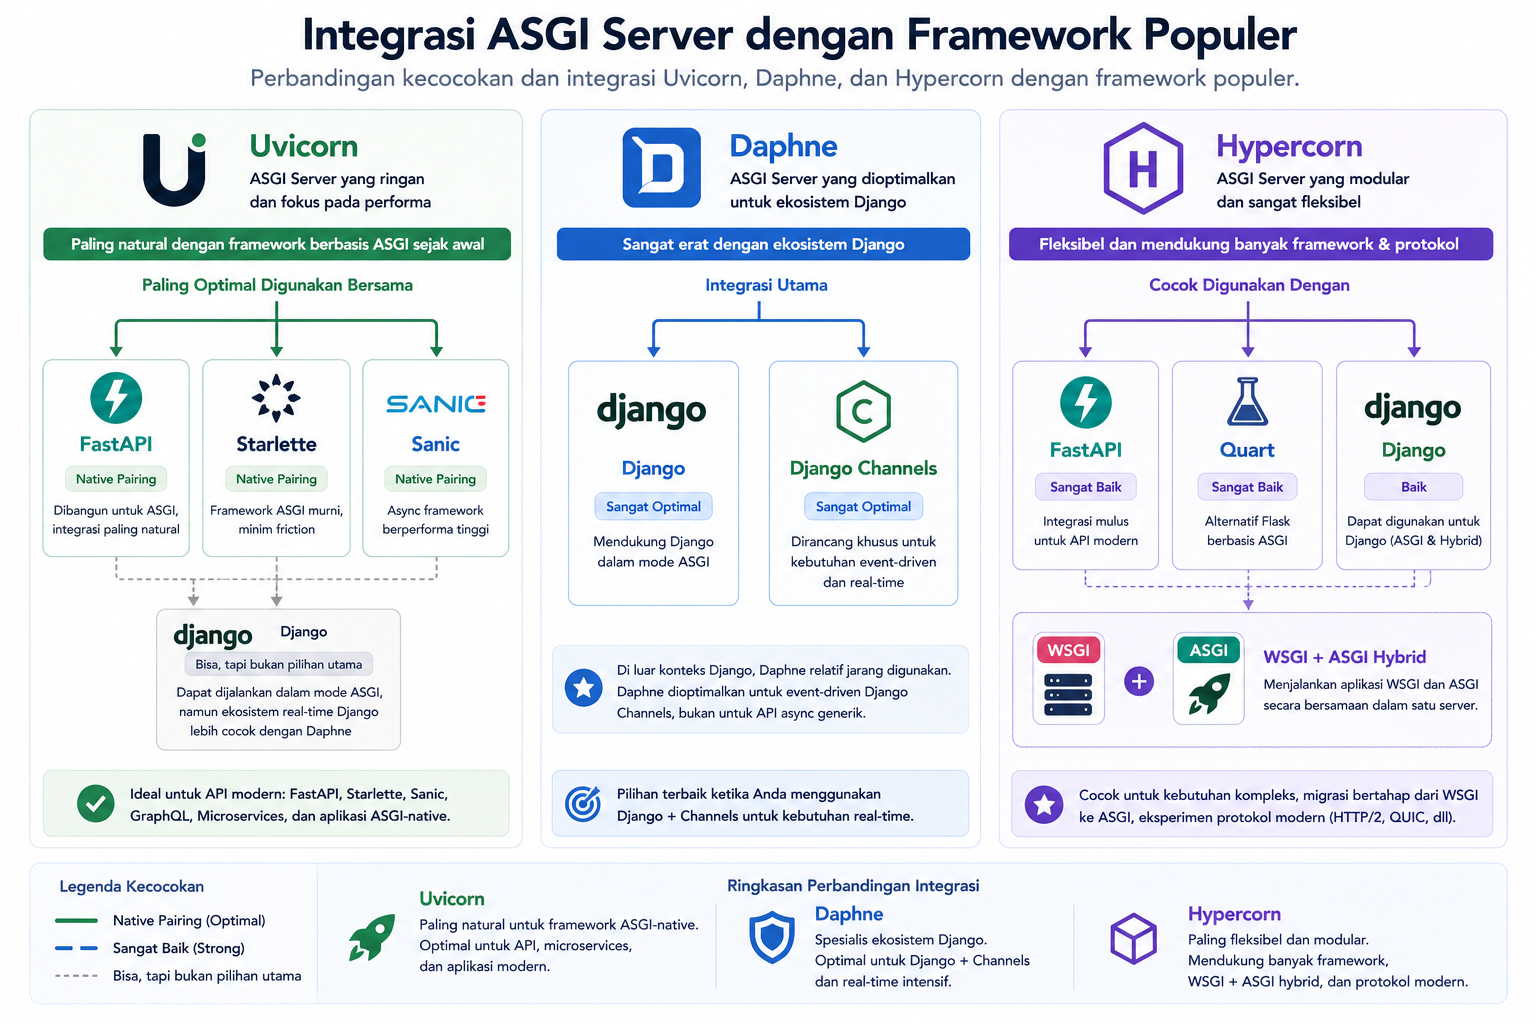The image size is (1536, 1024).
Task: Click the 'Quart' card label
Action: [x=1247, y=450]
